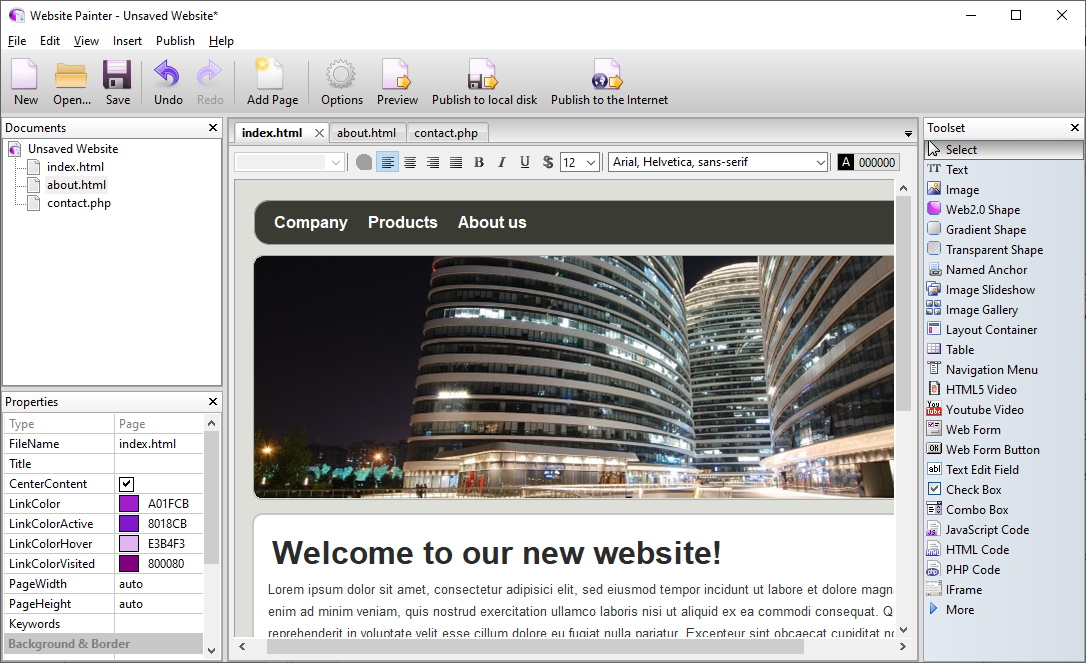The width and height of the screenshot is (1086, 663).
Task: Click the LinkColor purple swatch
Action: [129, 504]
